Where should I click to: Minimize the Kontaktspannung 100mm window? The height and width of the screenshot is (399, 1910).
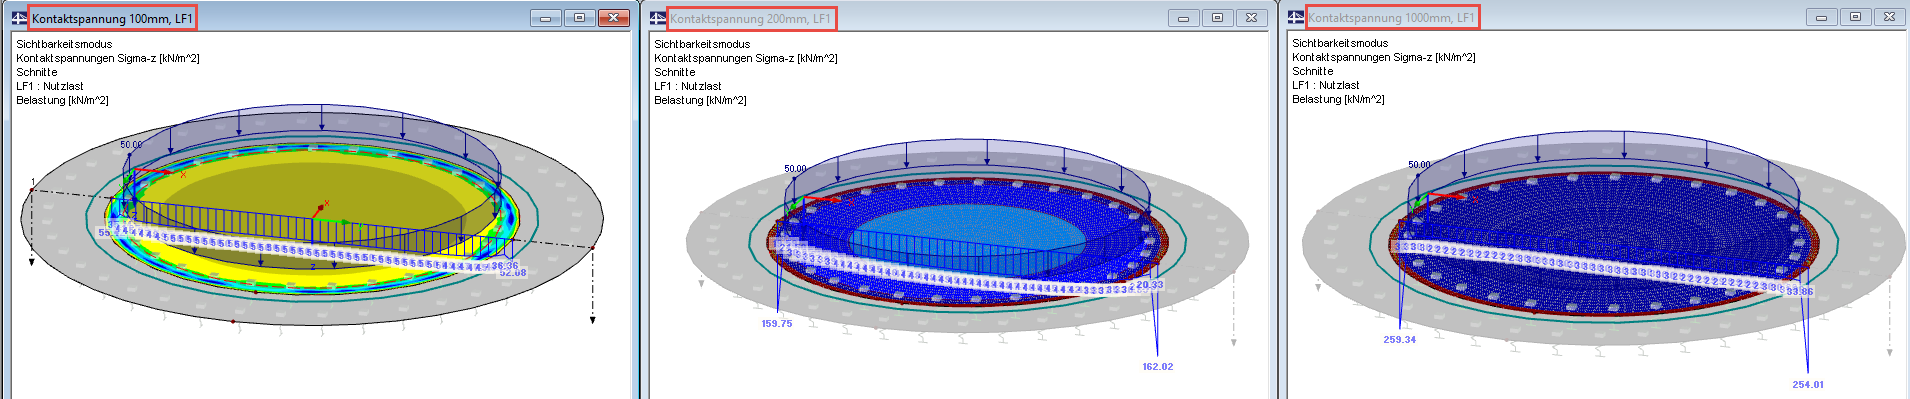point(545,18)
